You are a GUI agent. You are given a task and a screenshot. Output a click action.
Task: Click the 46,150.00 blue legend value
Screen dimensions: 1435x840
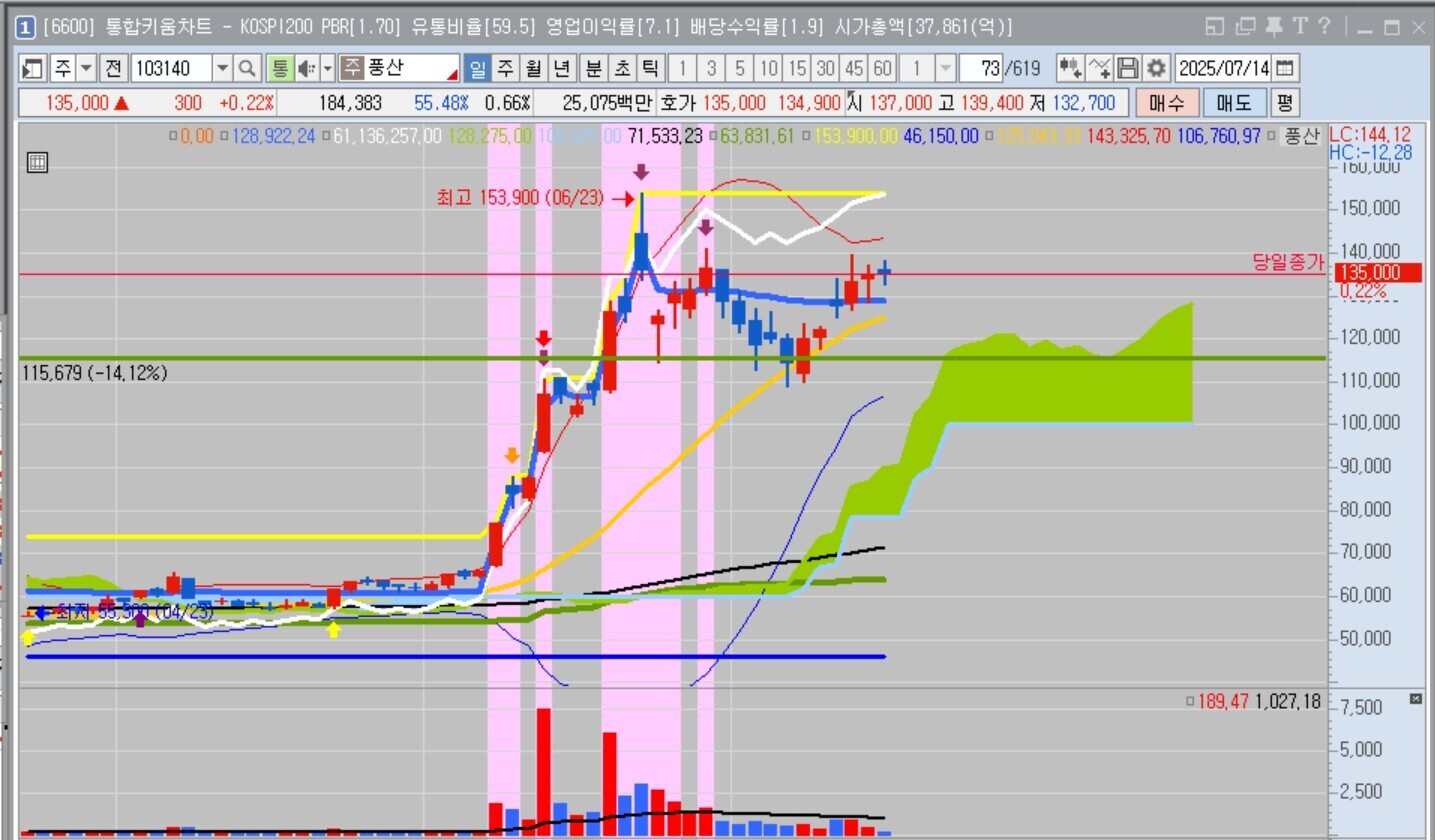[941, 136]
